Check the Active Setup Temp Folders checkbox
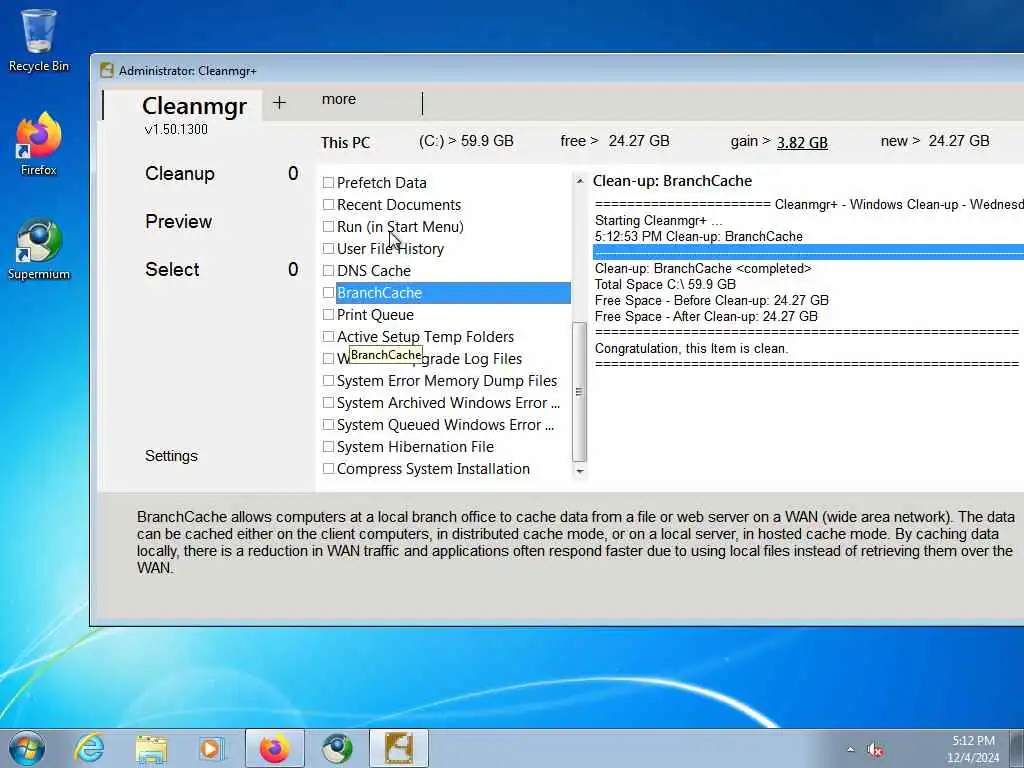The image size is (1024, 768). click(328, 337)
